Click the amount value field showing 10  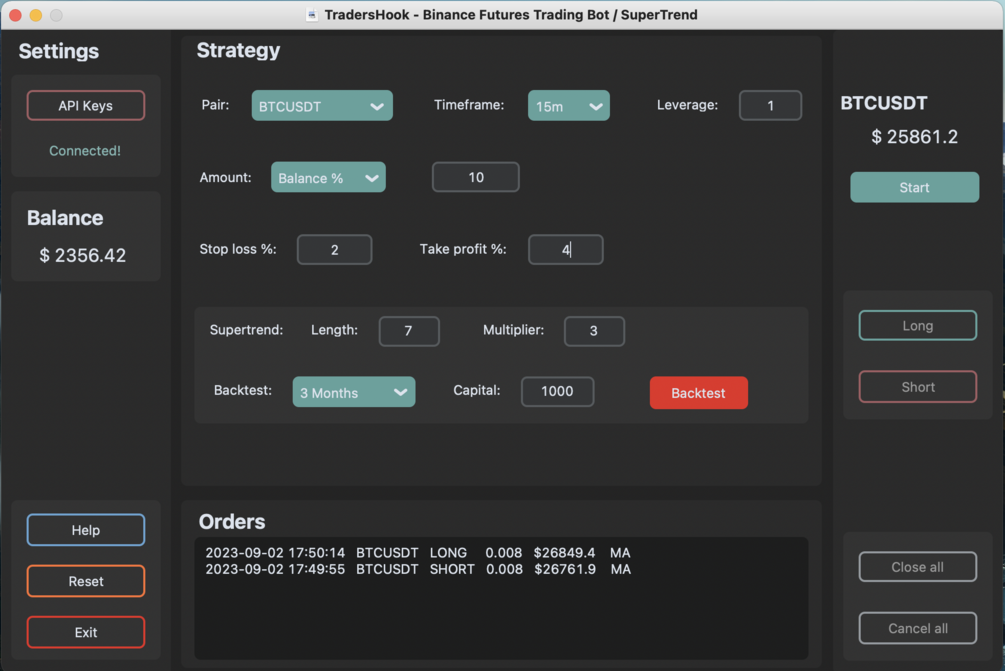[x=476, y=178]
